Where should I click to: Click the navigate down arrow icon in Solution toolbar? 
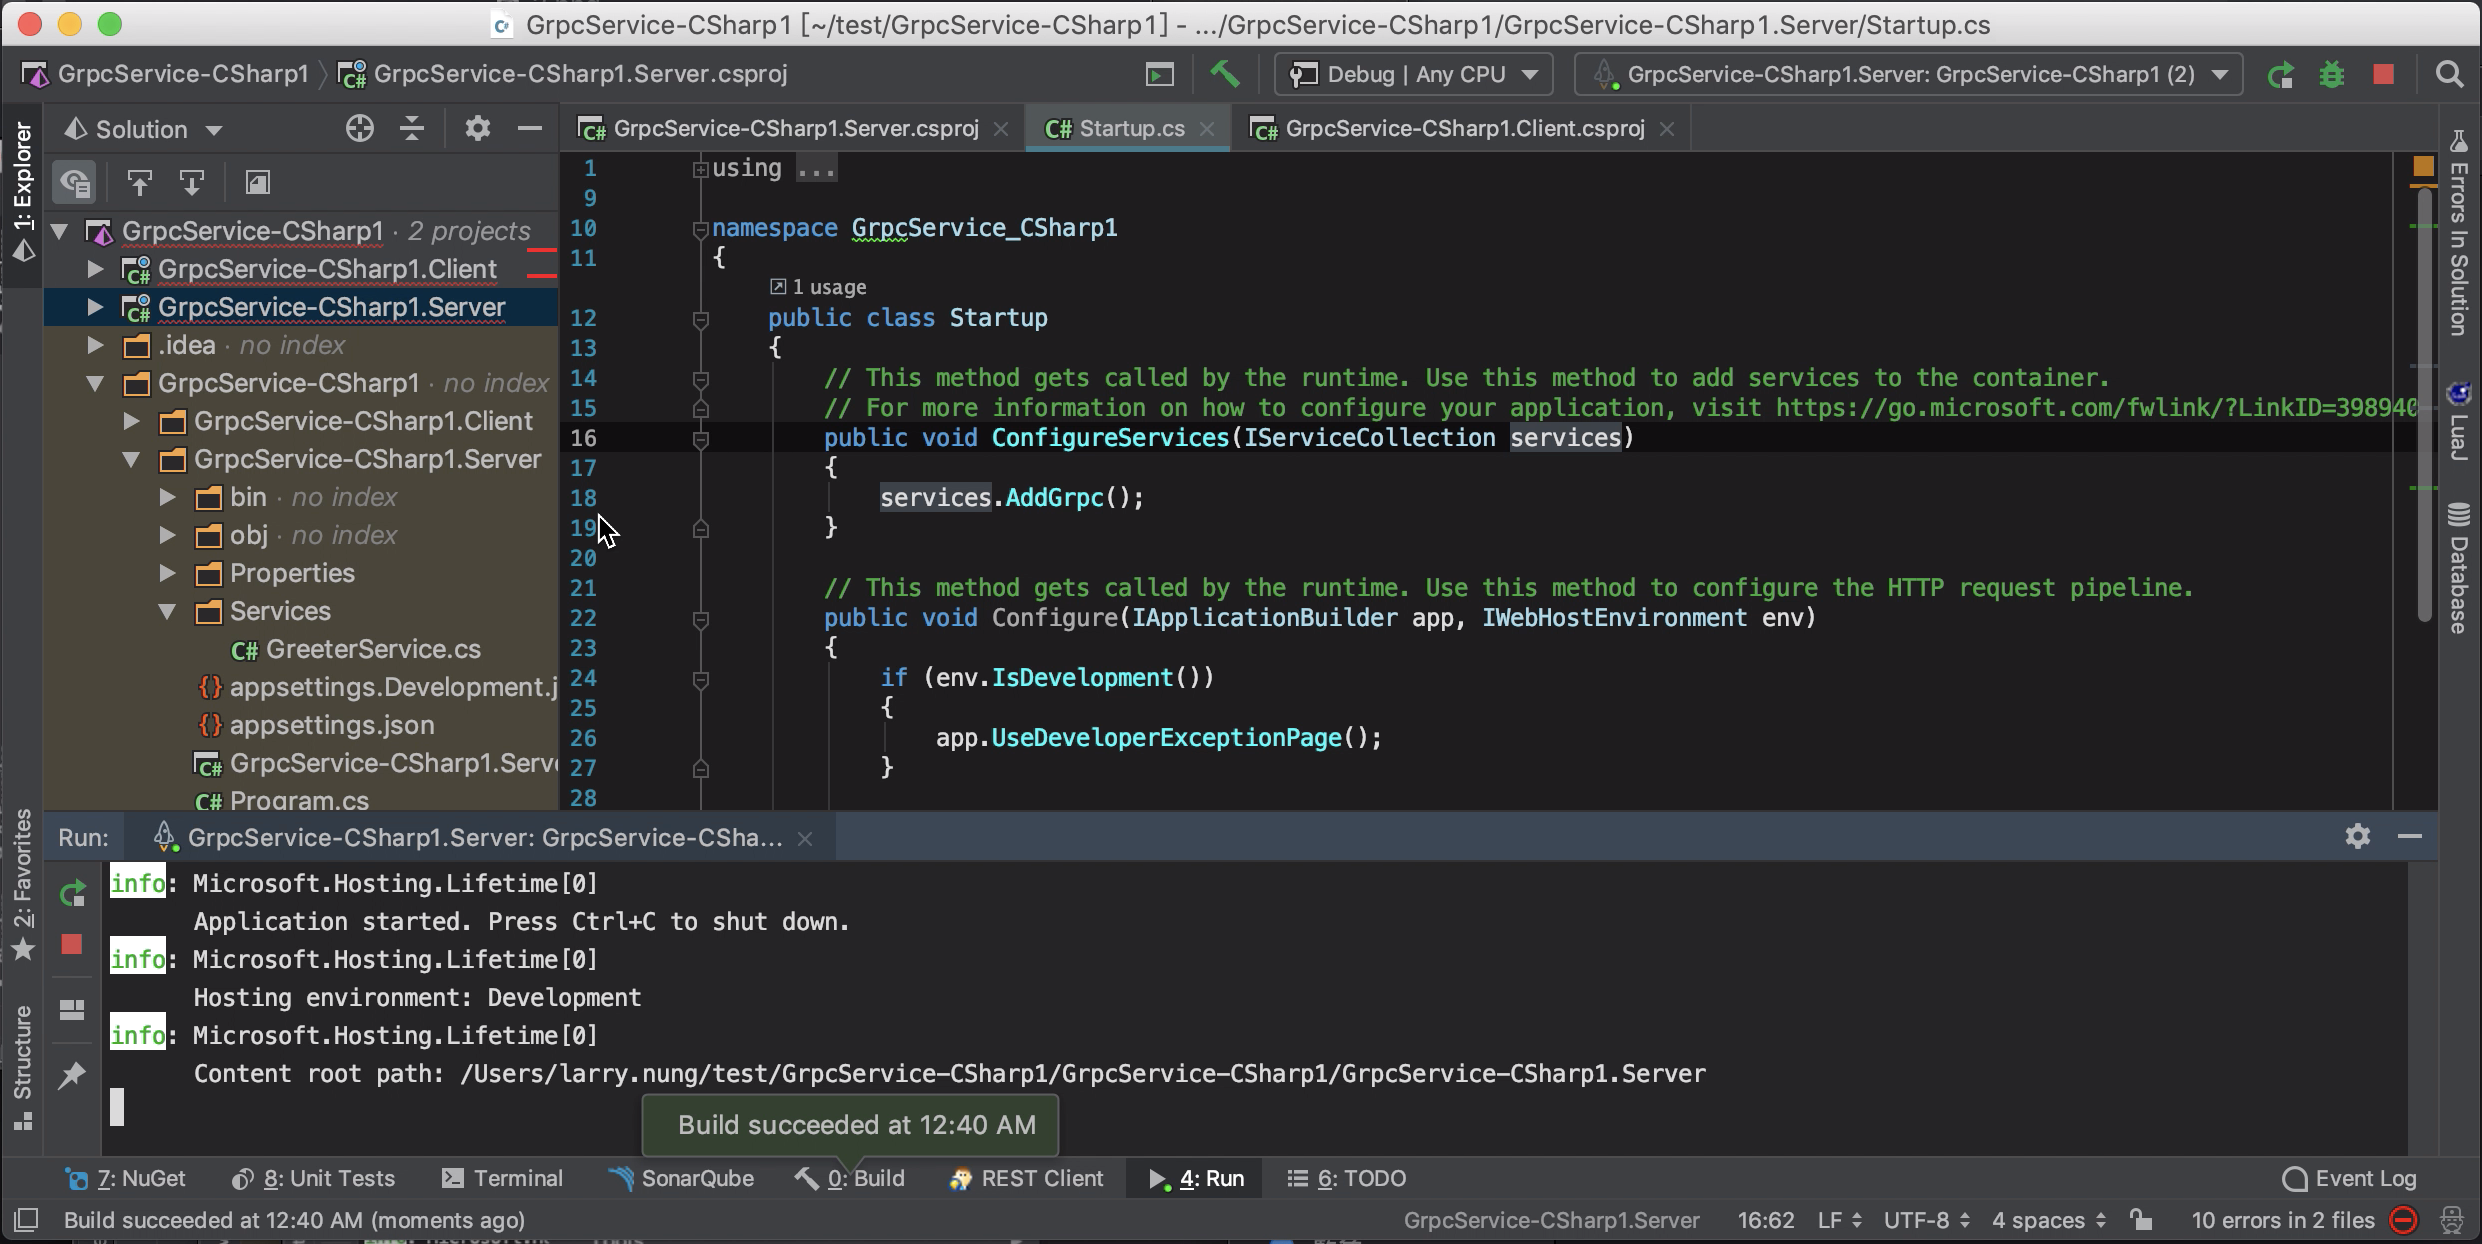(x=191, y=182)
